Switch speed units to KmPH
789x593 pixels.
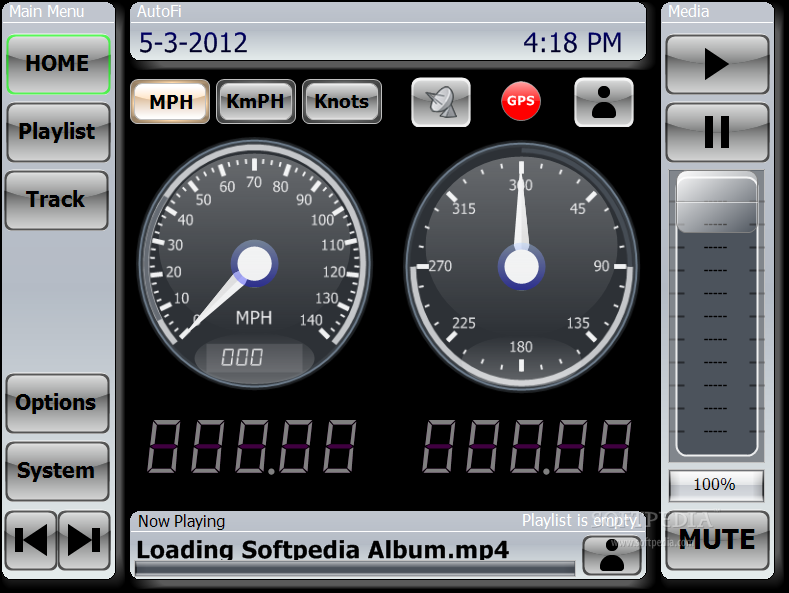[256, 102]
